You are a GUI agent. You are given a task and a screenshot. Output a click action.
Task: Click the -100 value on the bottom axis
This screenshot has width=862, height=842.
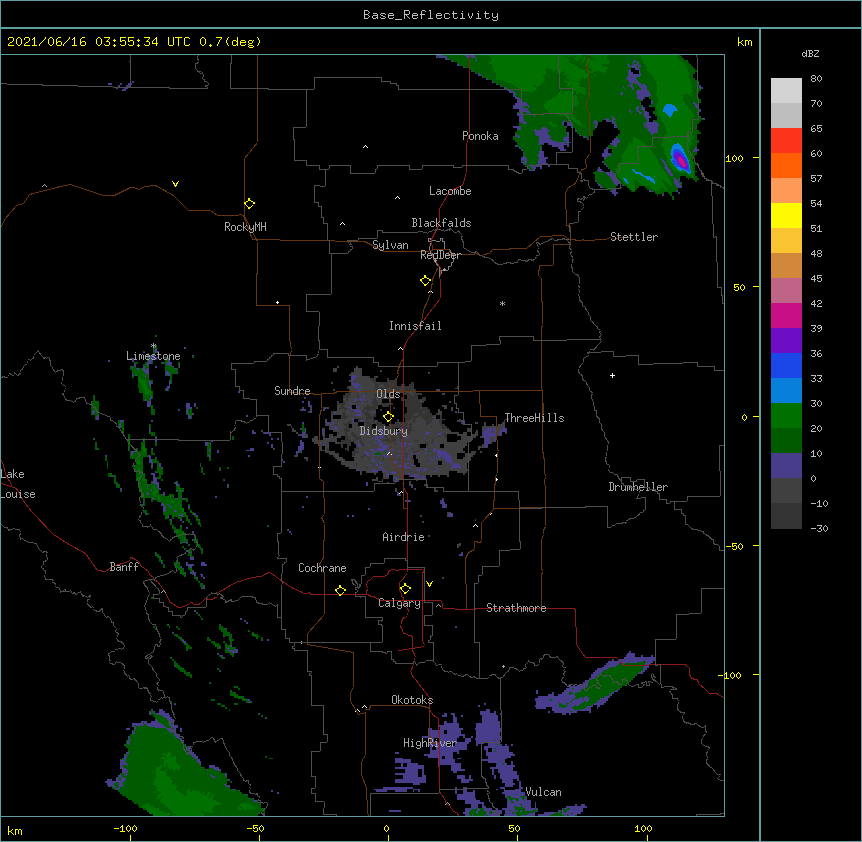[125, 828]
